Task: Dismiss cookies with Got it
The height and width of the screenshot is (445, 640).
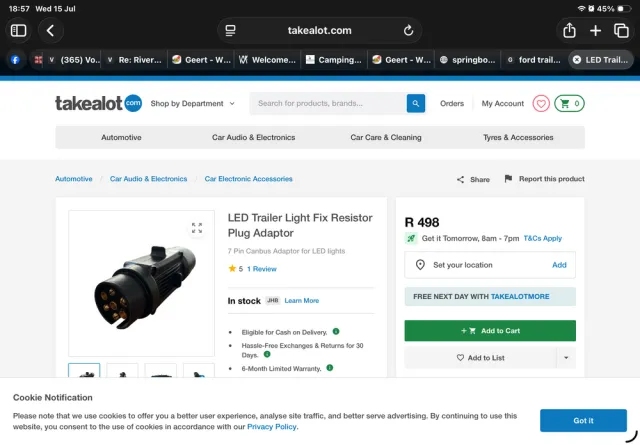Action: [583, 421]
